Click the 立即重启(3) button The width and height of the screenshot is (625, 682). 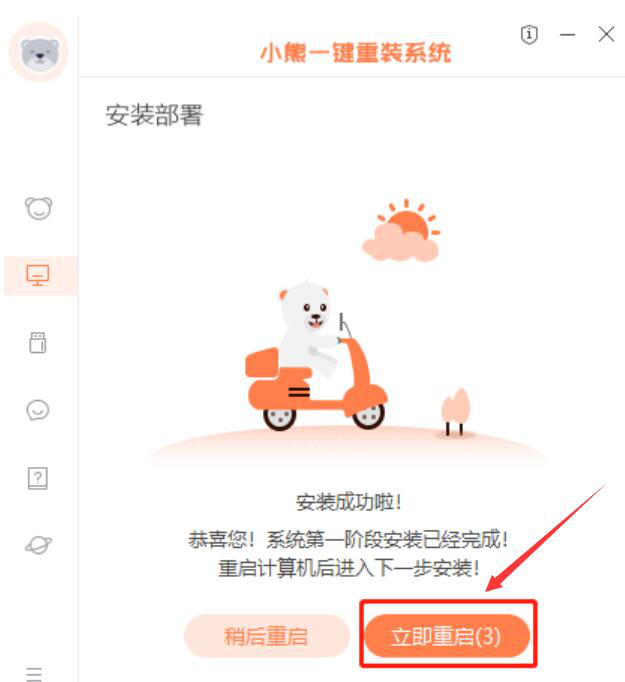click(447, 636)
